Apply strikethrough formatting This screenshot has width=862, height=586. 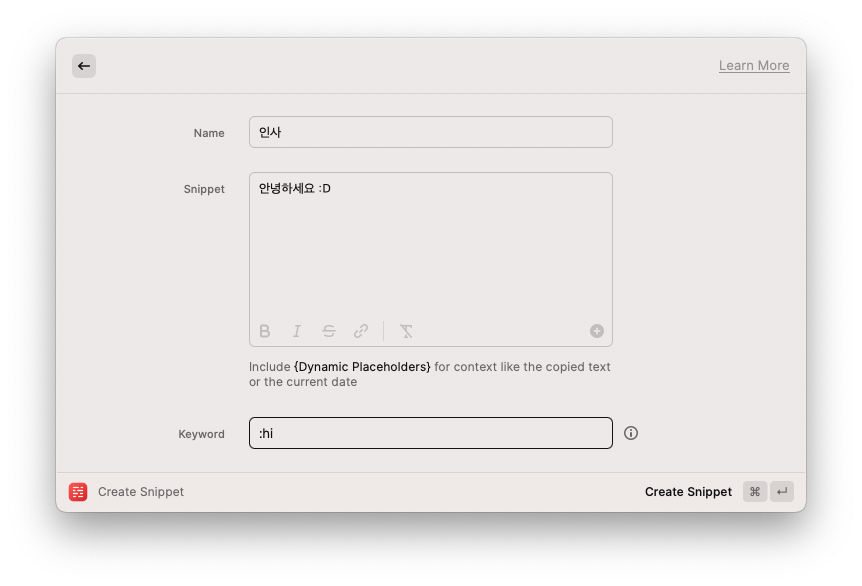329,331
